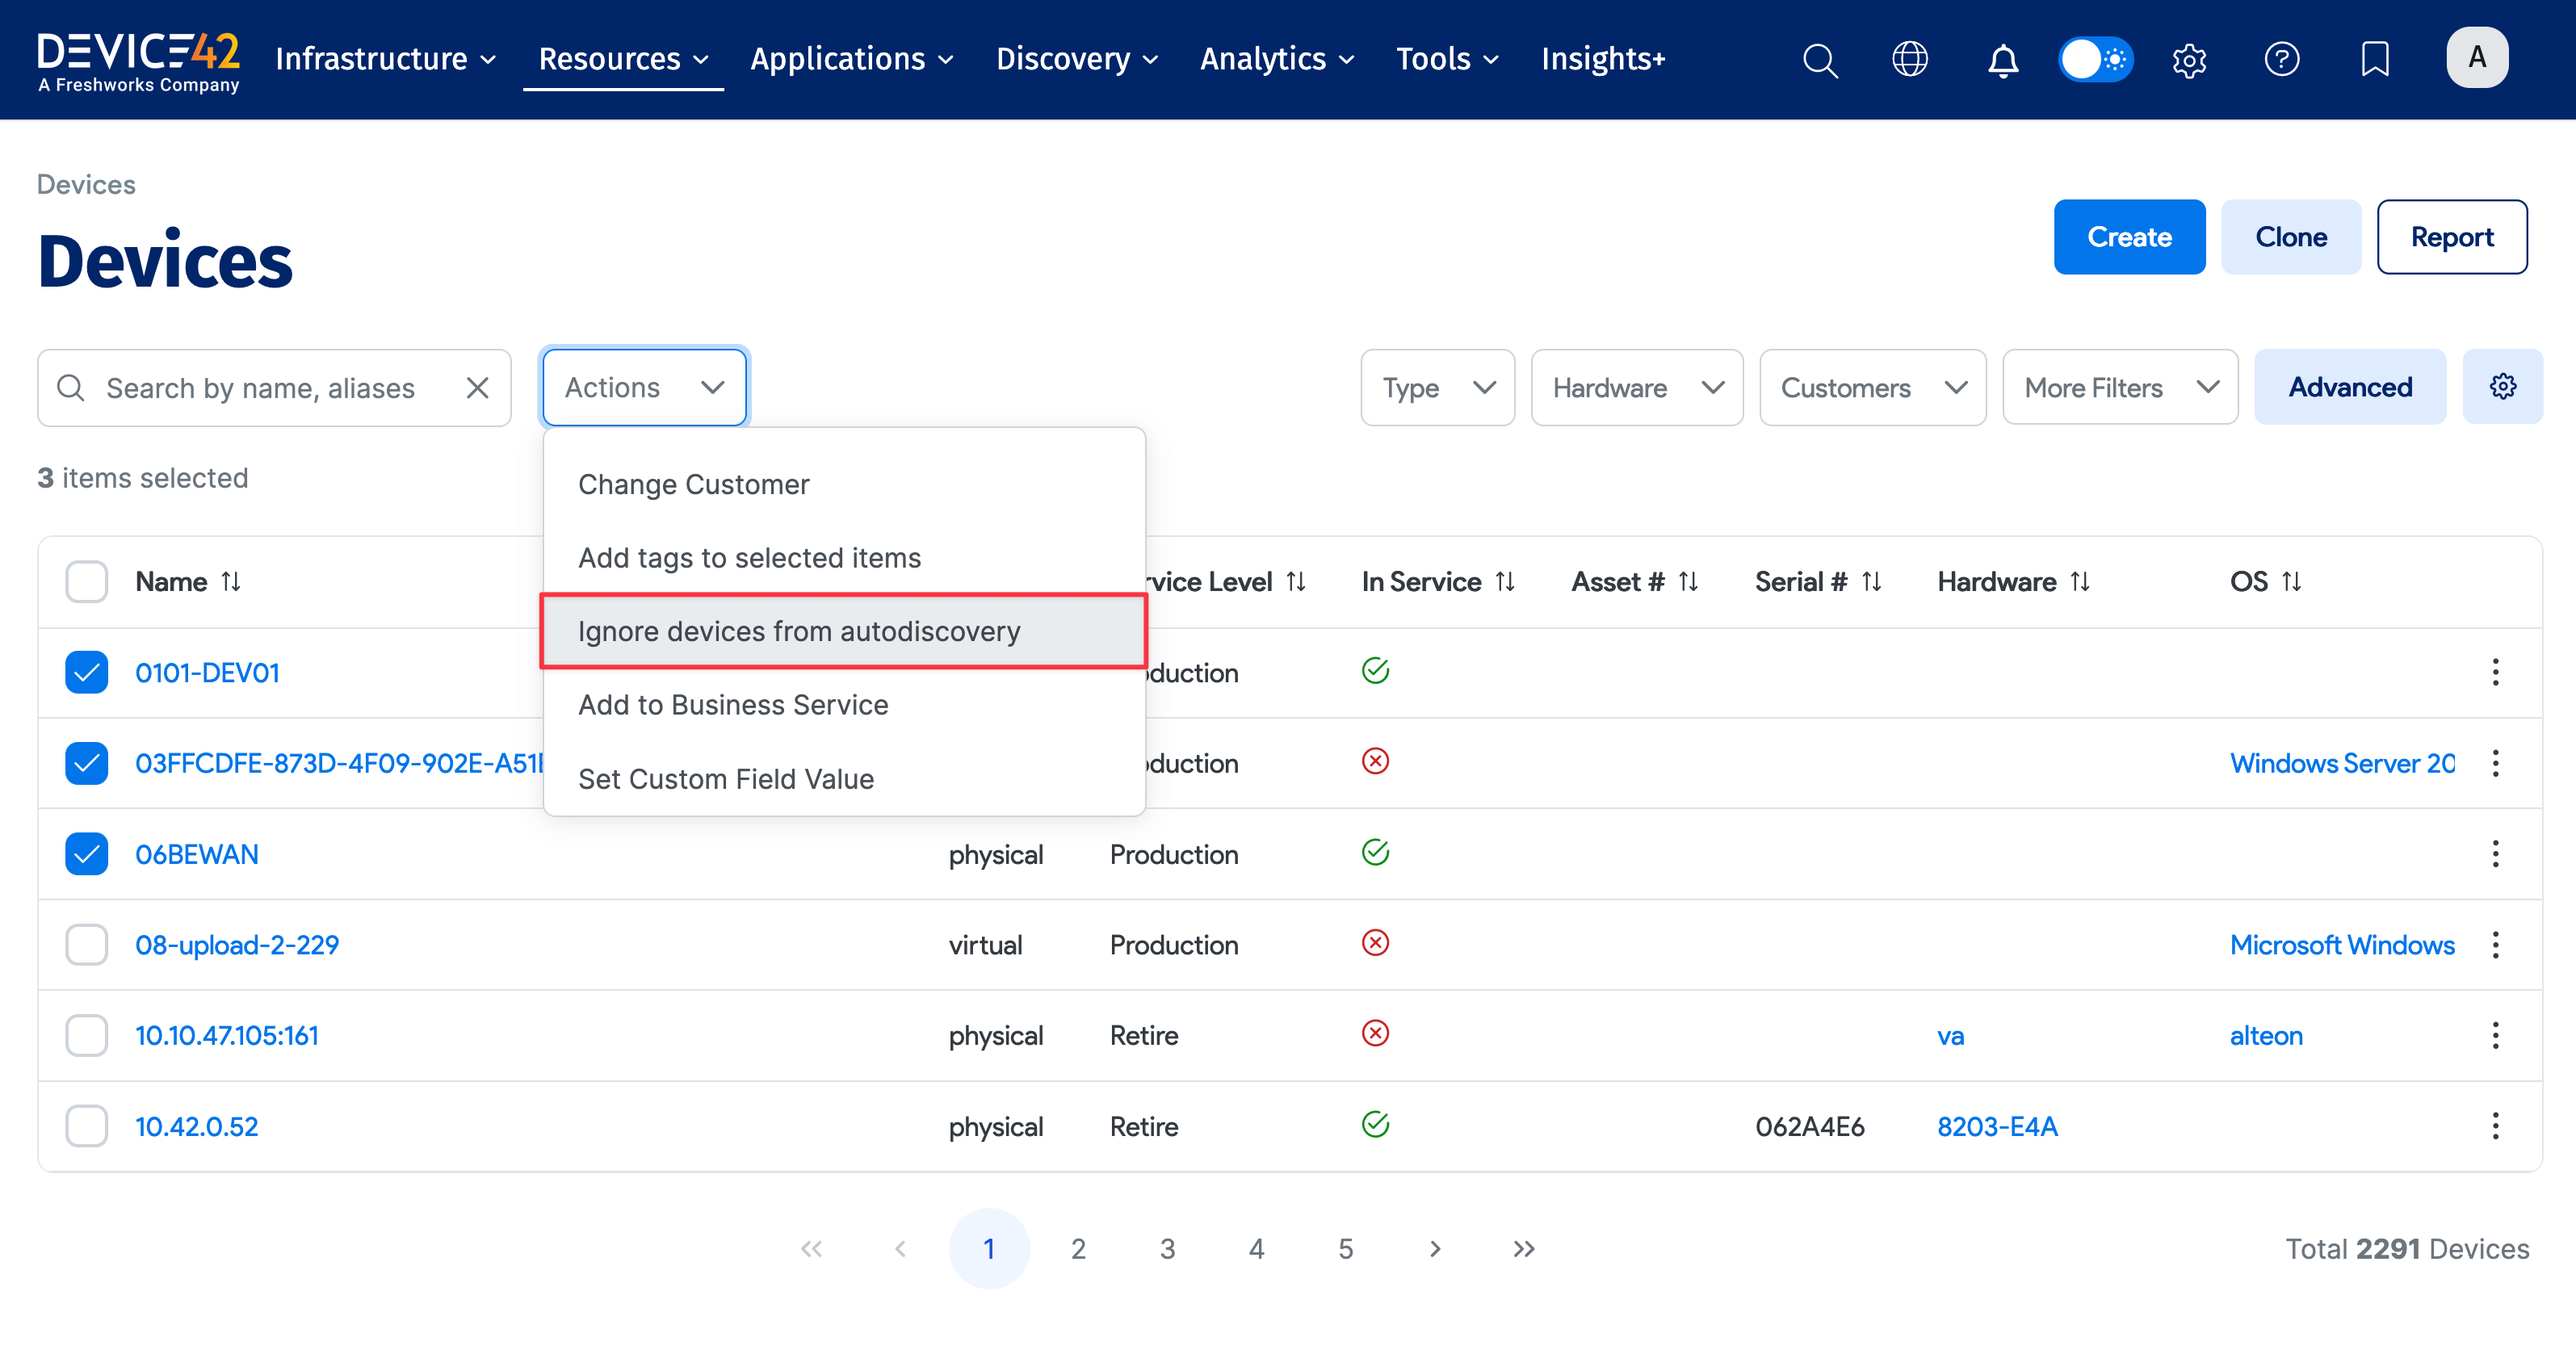Click the help question mark icon
The width and height of the screenshot is (2576, 1350).
(2281, 59)
